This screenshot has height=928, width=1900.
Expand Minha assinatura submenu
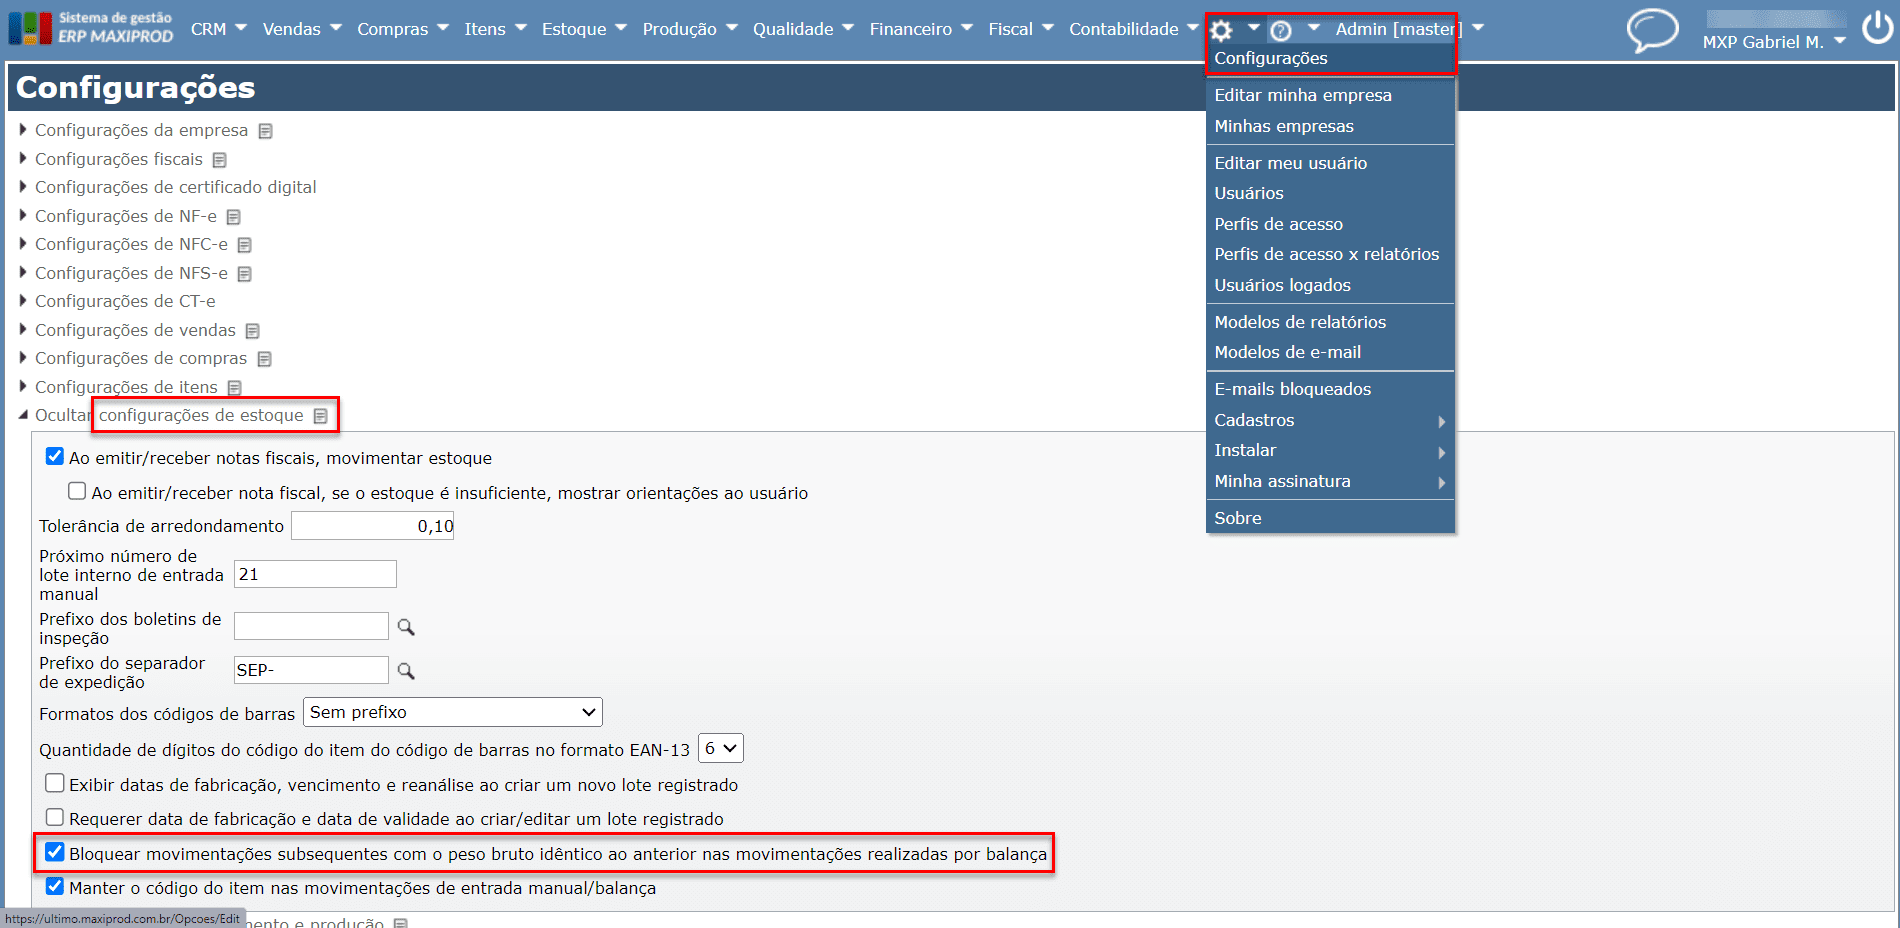pos(1330,481)
